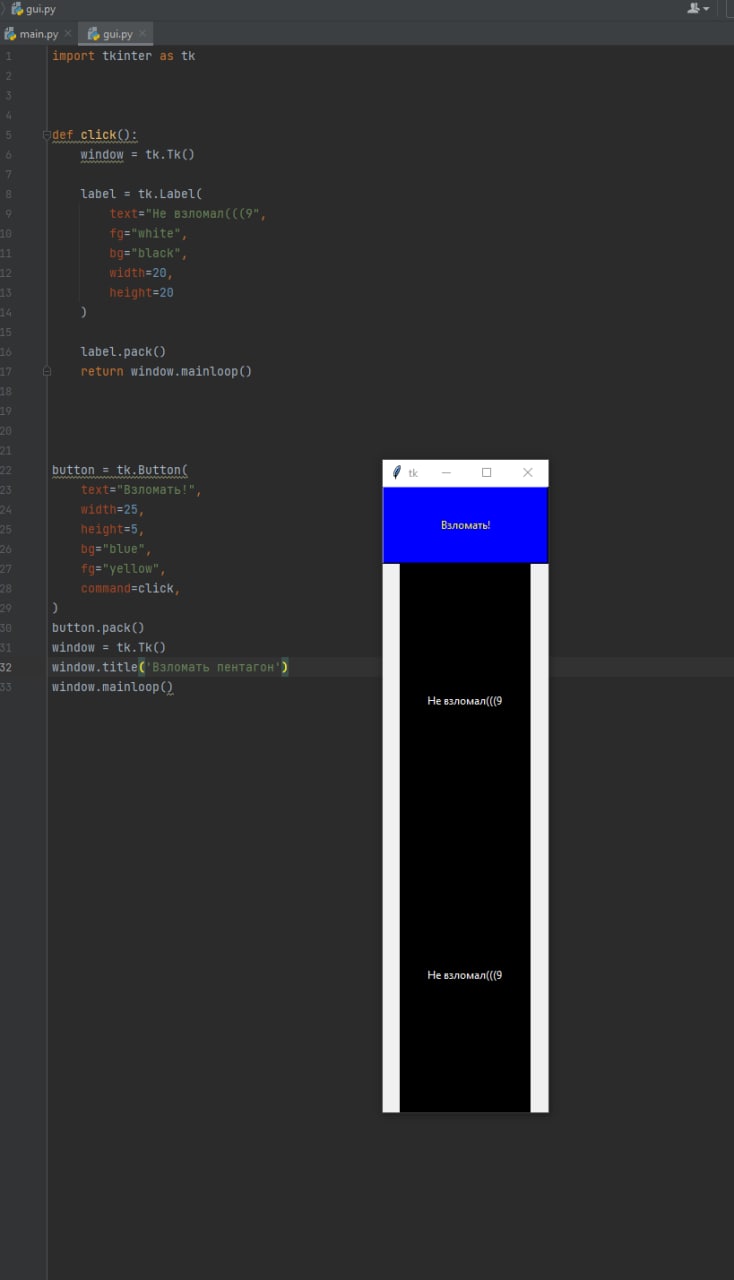Click 'command=click,' argument text

[x=131, y=588]
